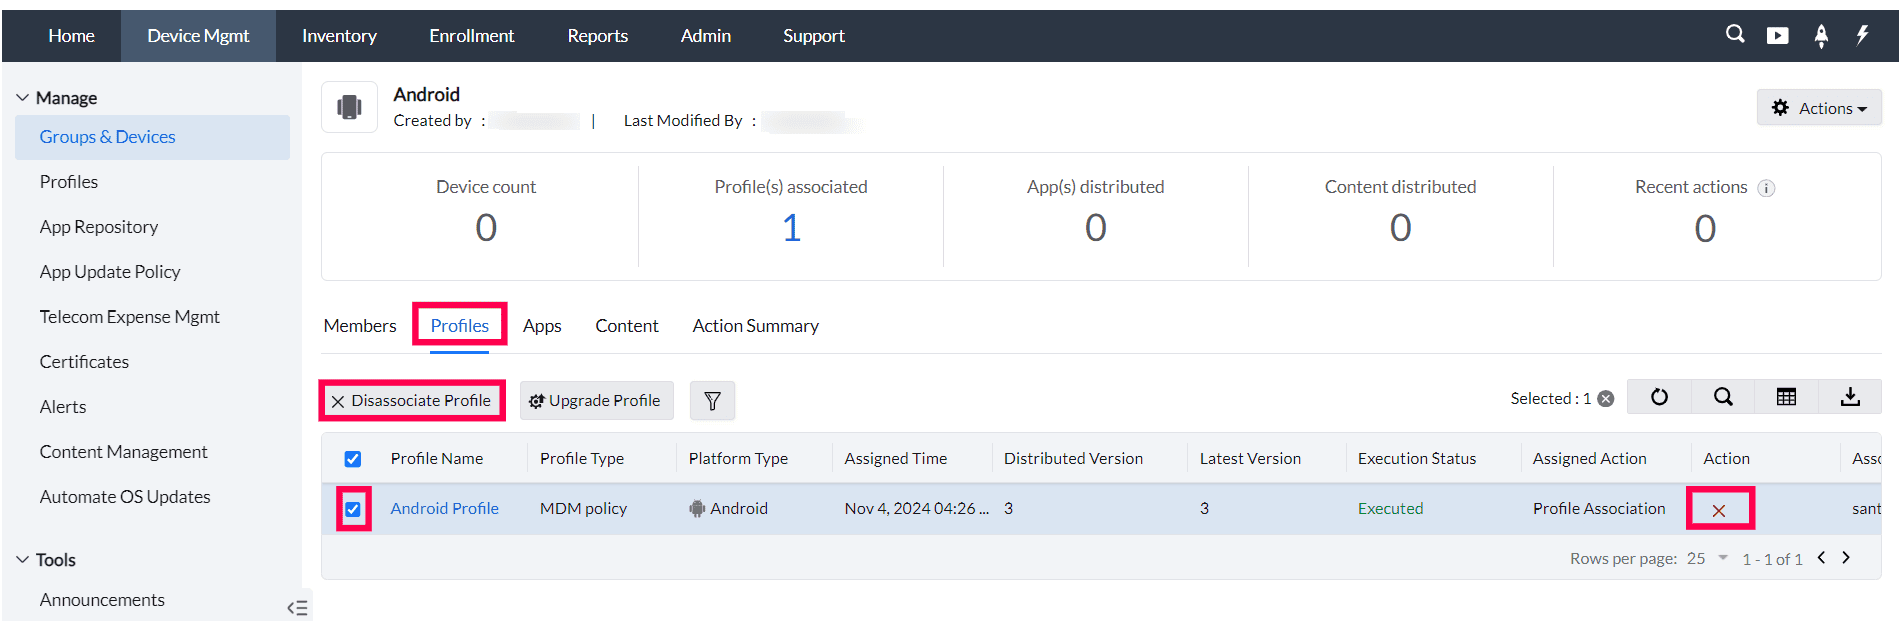The image size is (1901, 623).
Task: Switch to the Members tab
Action: tap(360, 326)
